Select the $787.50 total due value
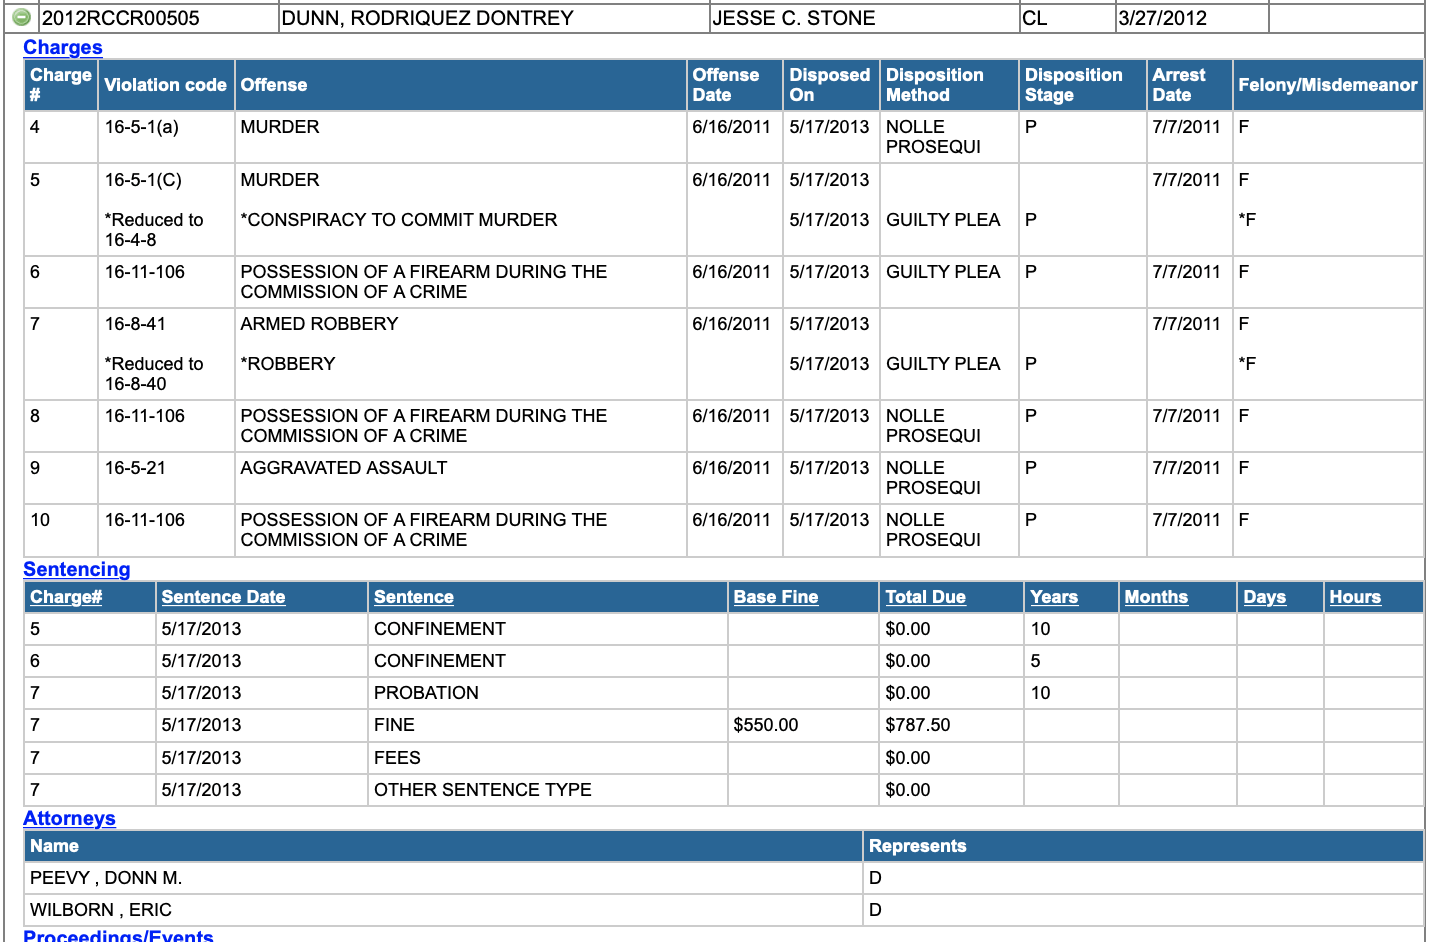Image resolution: width=1442 pixels, height=942 pixels. tap(918, 725)
